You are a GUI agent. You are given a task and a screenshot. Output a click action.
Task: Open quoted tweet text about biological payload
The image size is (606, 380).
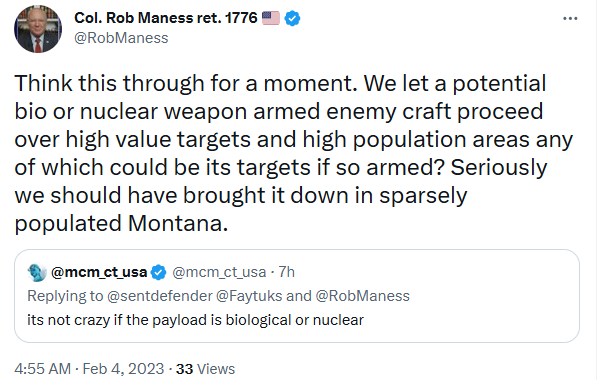[x=195, y=320]
